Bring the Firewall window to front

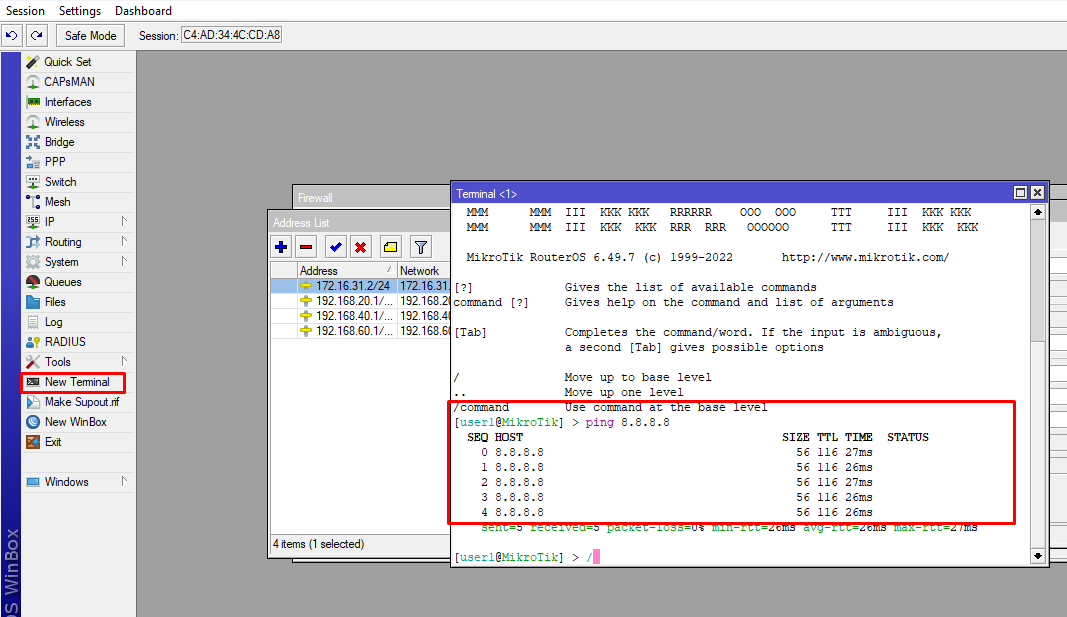tap(372, 198)
